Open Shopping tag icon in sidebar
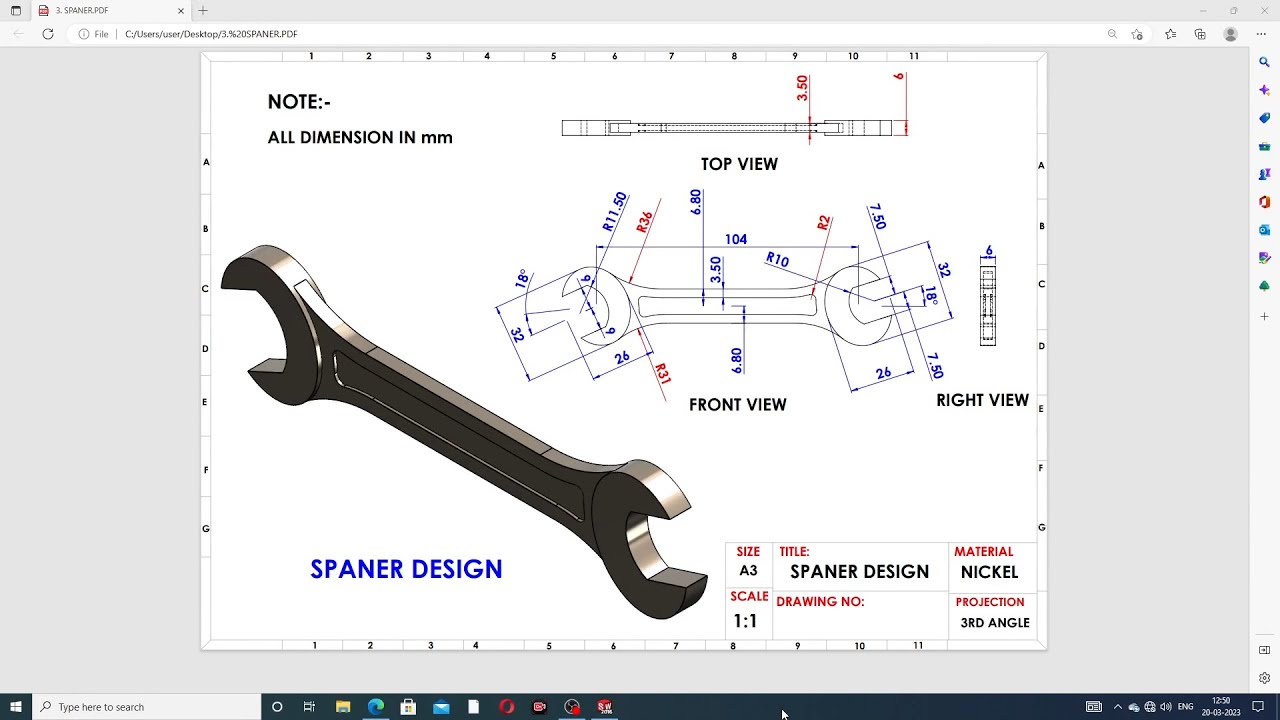Screen dimensions: 1280x720 1264,118
